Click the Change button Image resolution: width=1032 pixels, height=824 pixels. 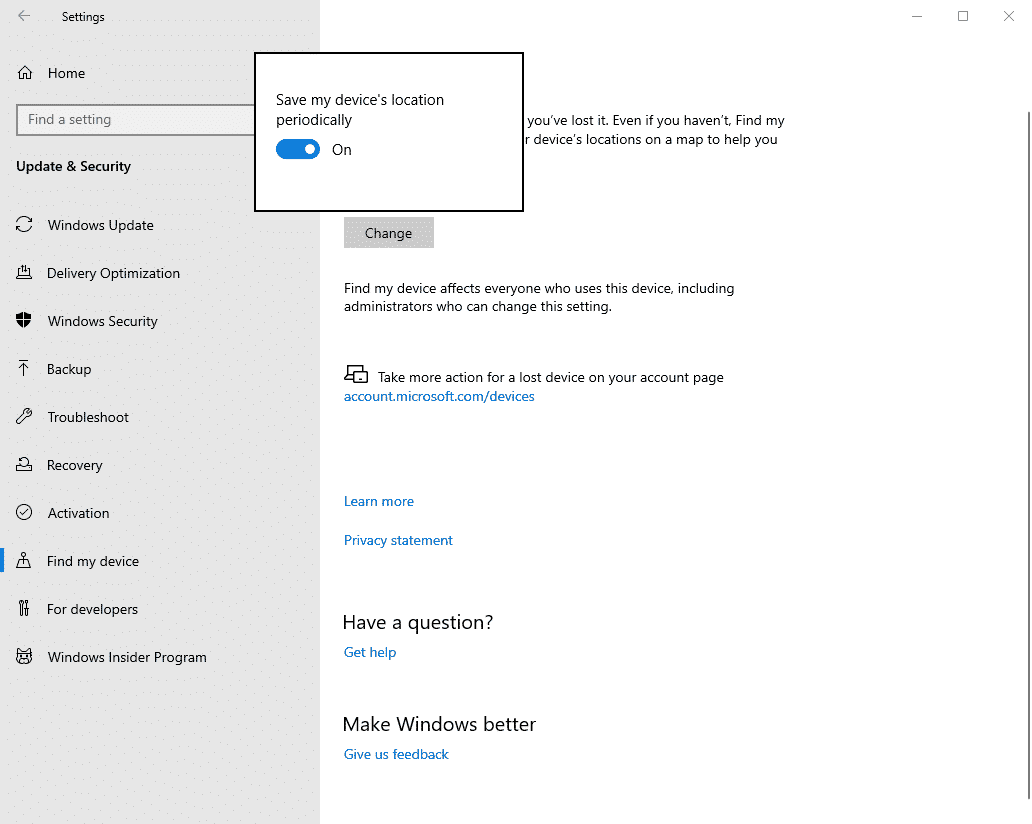388,232
